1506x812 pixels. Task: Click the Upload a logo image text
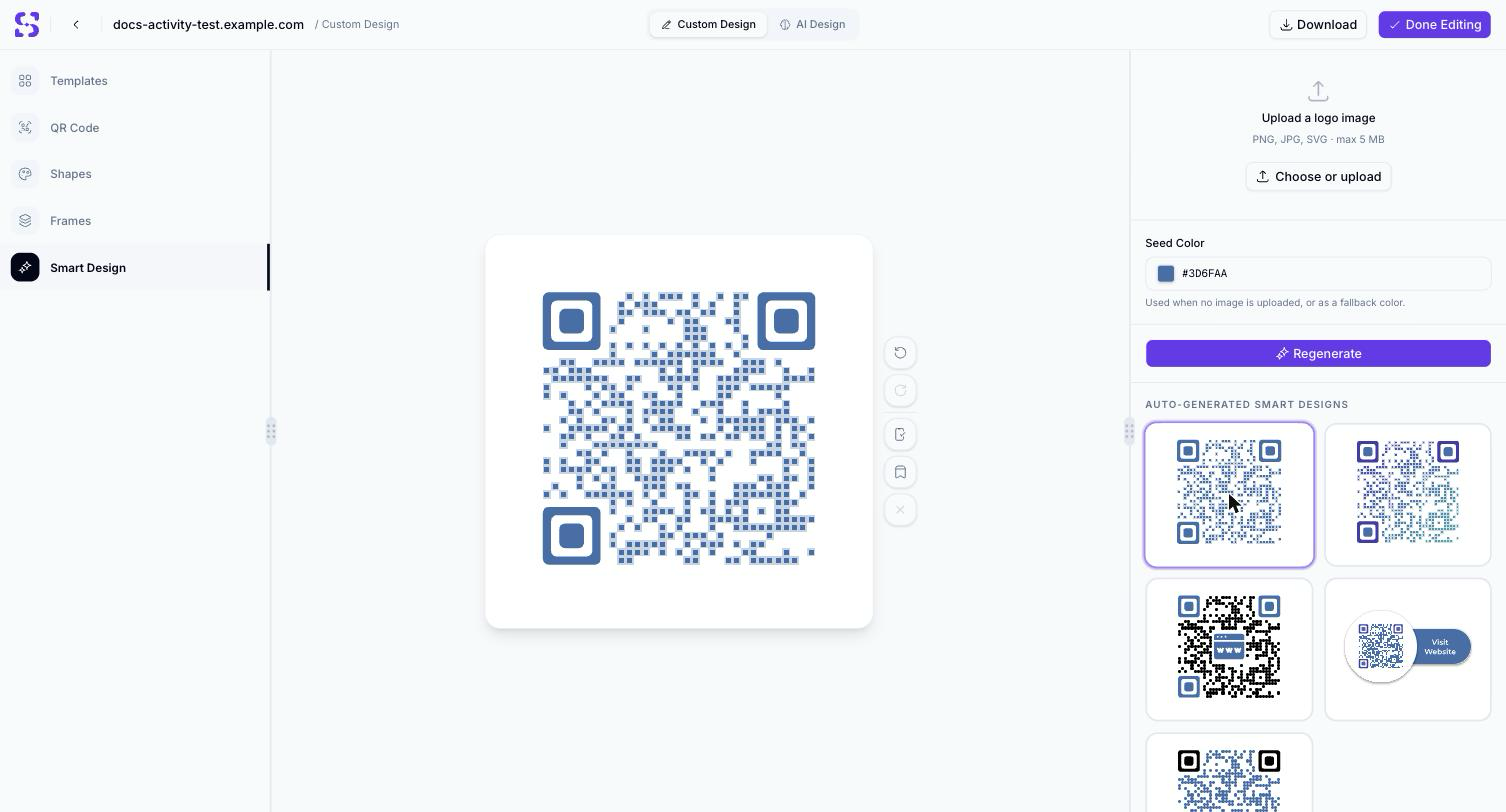pos(1318,118)
